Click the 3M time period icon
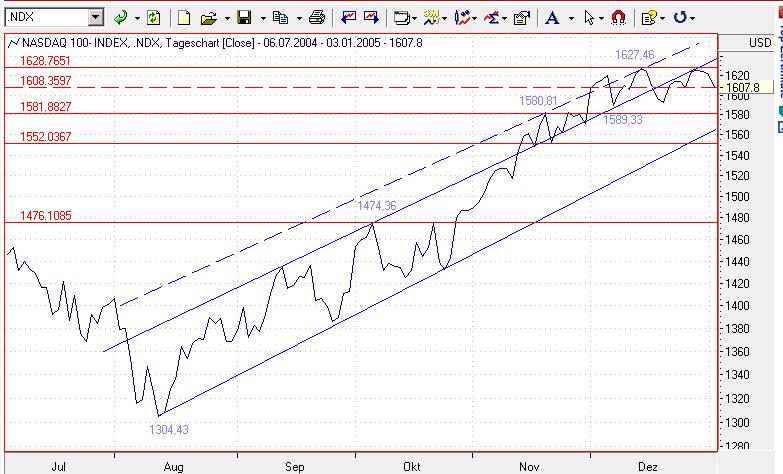Viewport: 783px width, 474px height. pyautogui.click(x=431, y=18)
